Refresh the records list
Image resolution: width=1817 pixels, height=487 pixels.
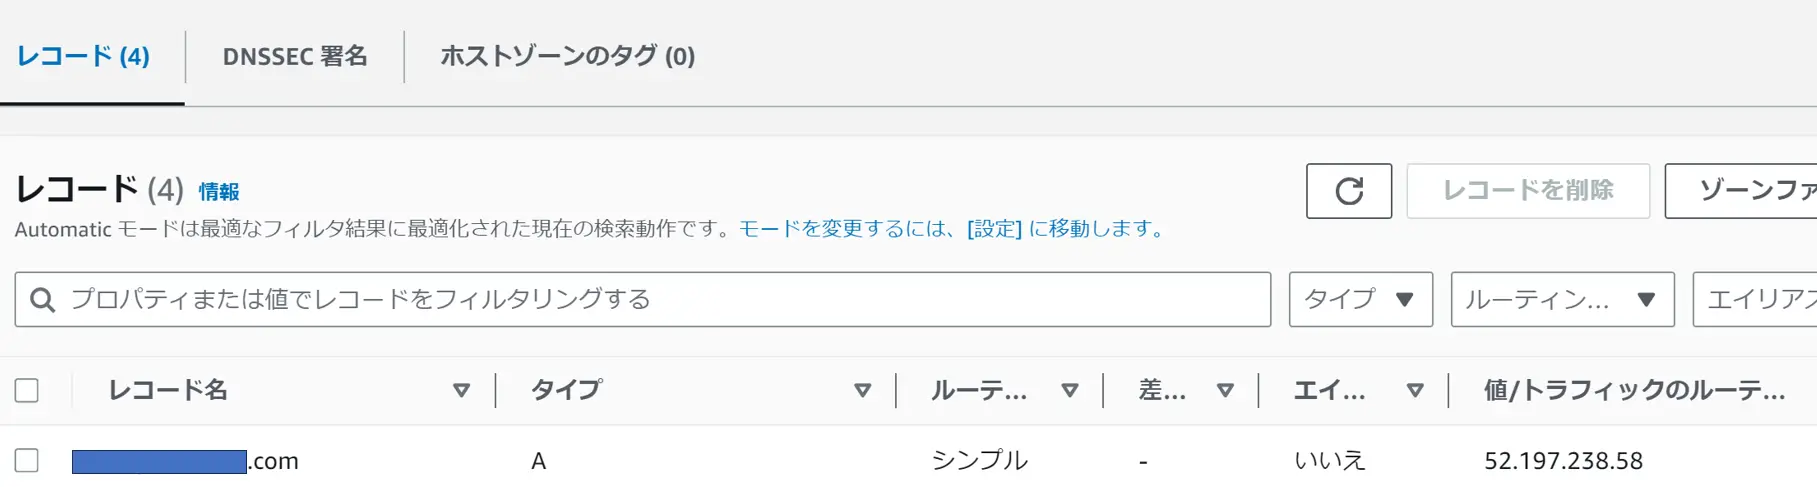pos(1348,191)
